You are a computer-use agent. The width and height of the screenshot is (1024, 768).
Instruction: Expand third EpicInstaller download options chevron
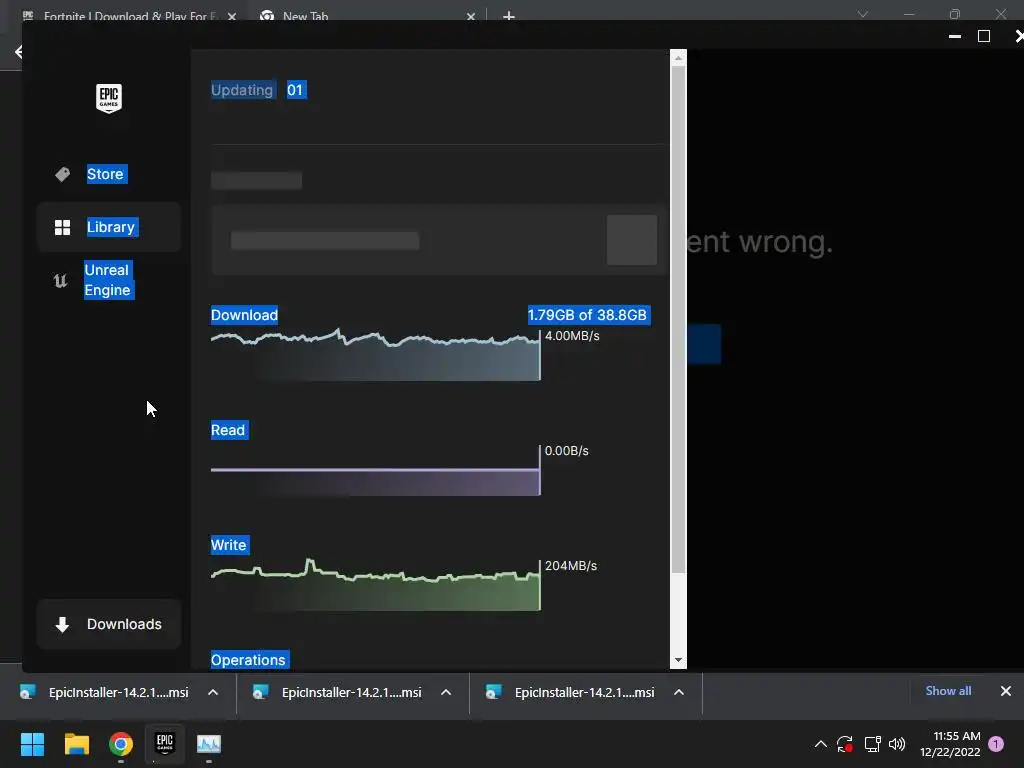(679, 692)
